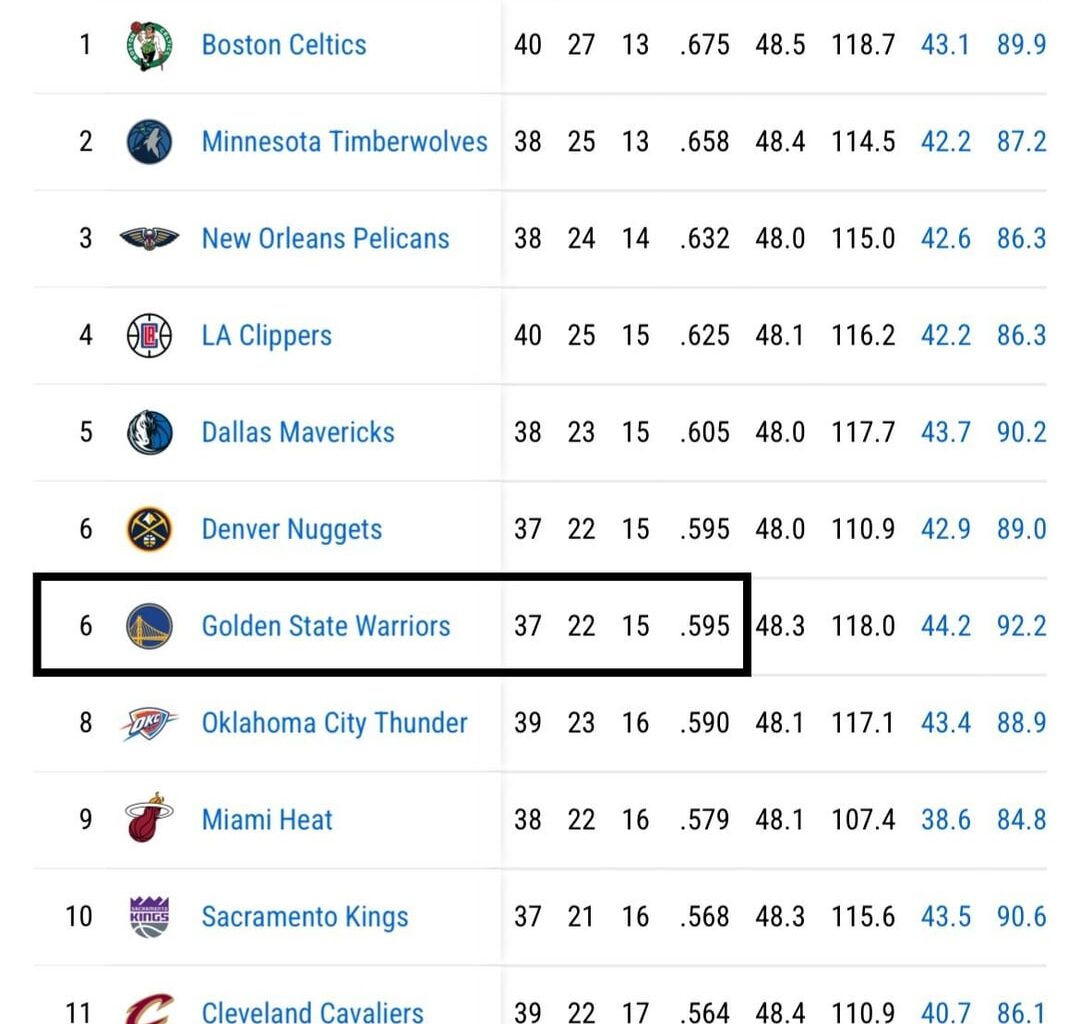The width and height of the screenshot is (1080, 1024).
Task: Click the Denver Nuggets logo
Action: click(148, 529)
